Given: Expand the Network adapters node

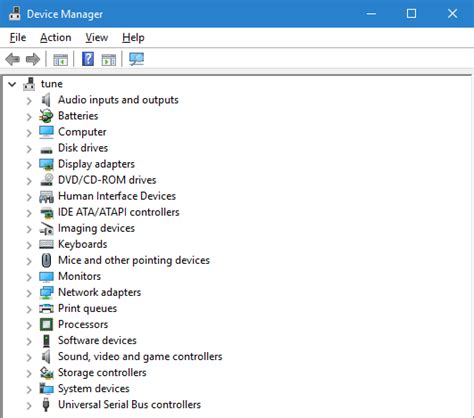Looking at the screenshot, I should 29,293.
